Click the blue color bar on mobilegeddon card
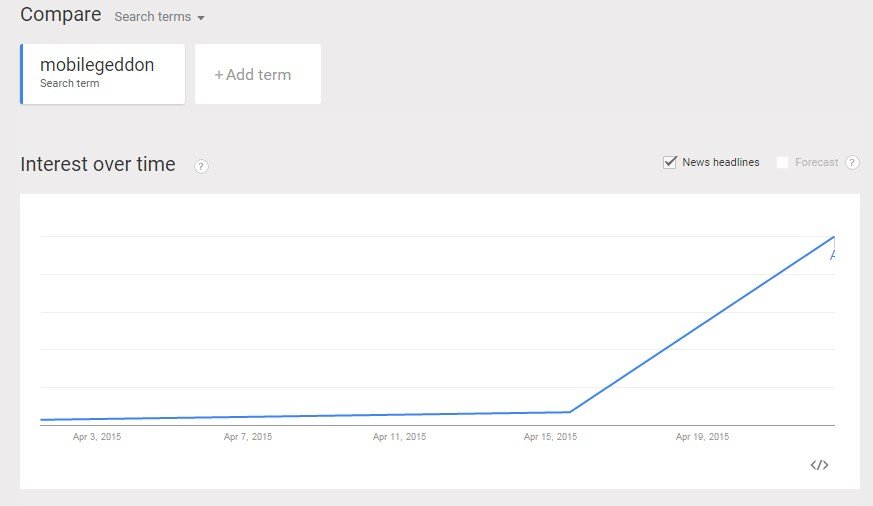873x506 pixels. point(22,74)
